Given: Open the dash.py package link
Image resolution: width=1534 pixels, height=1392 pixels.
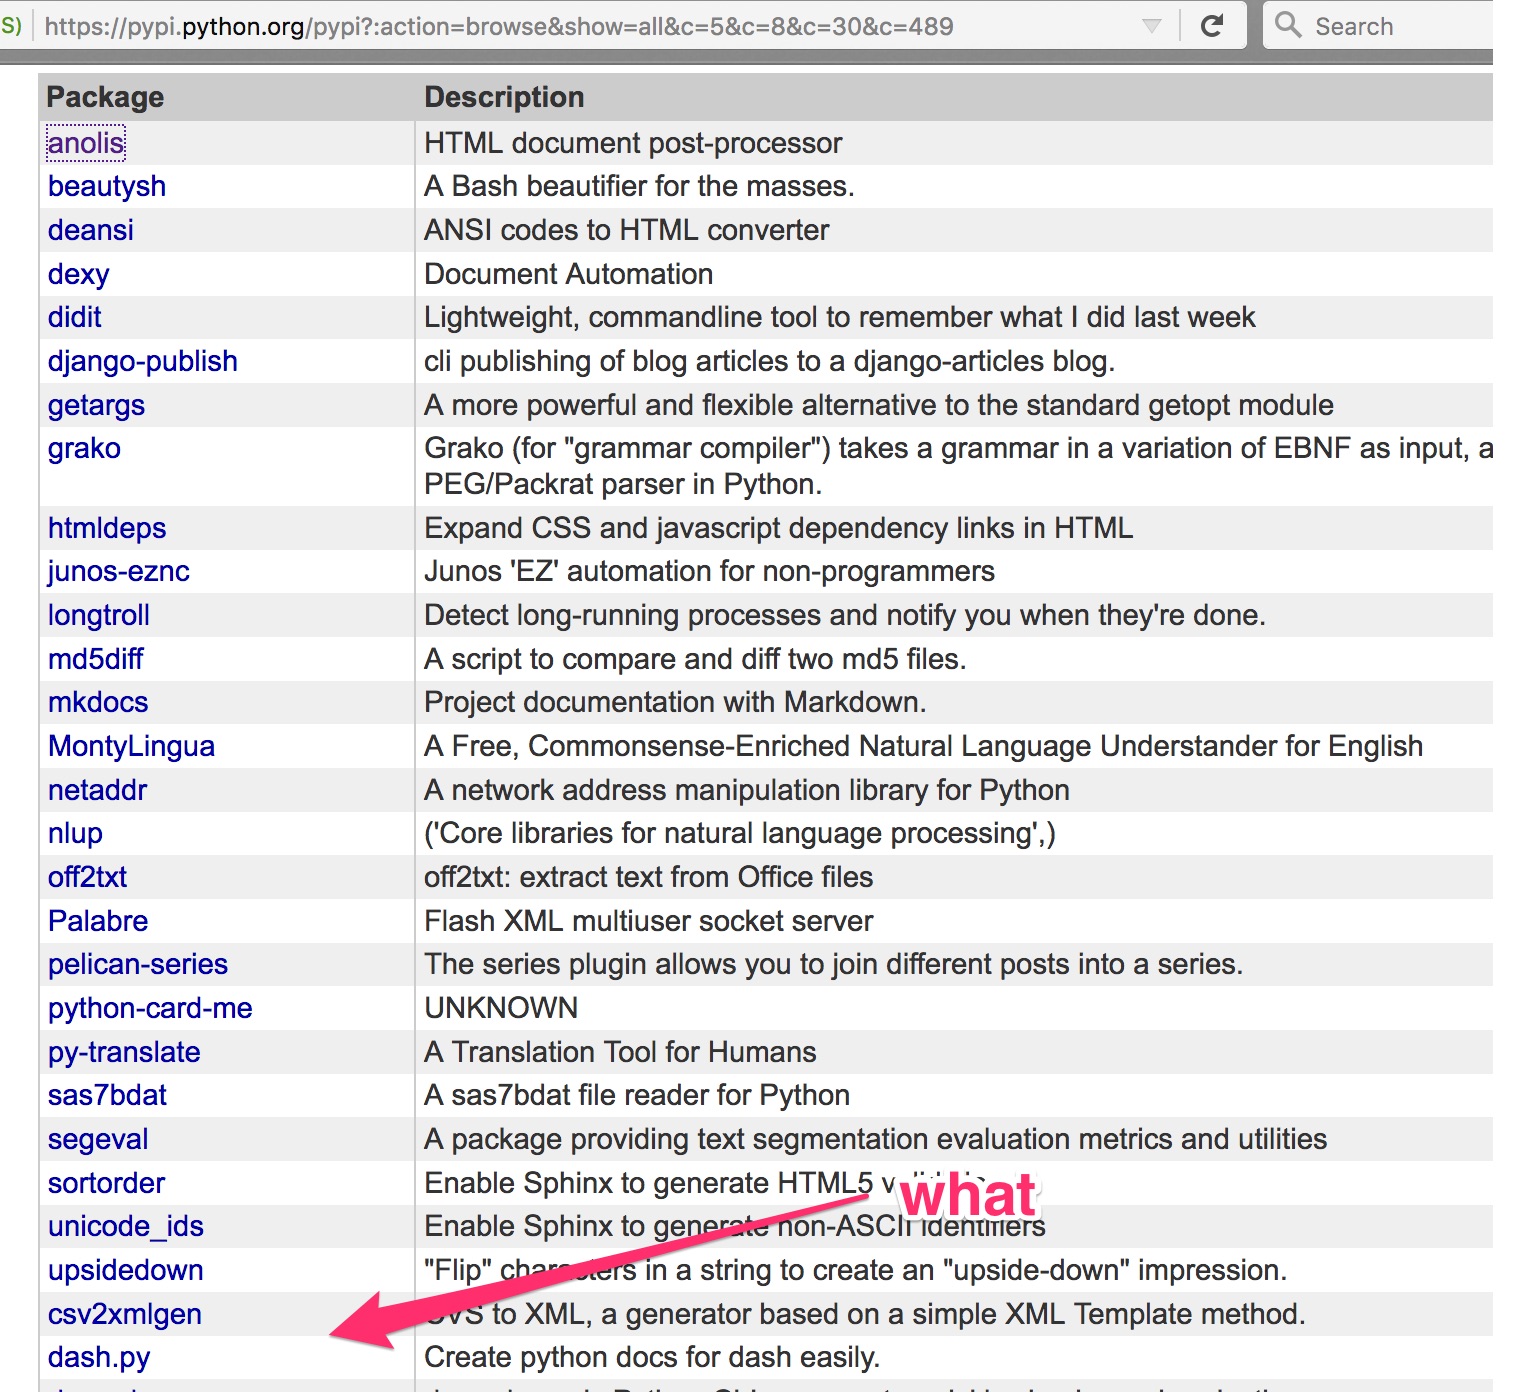Looking at the screenshot, I should pos(99,1357).
